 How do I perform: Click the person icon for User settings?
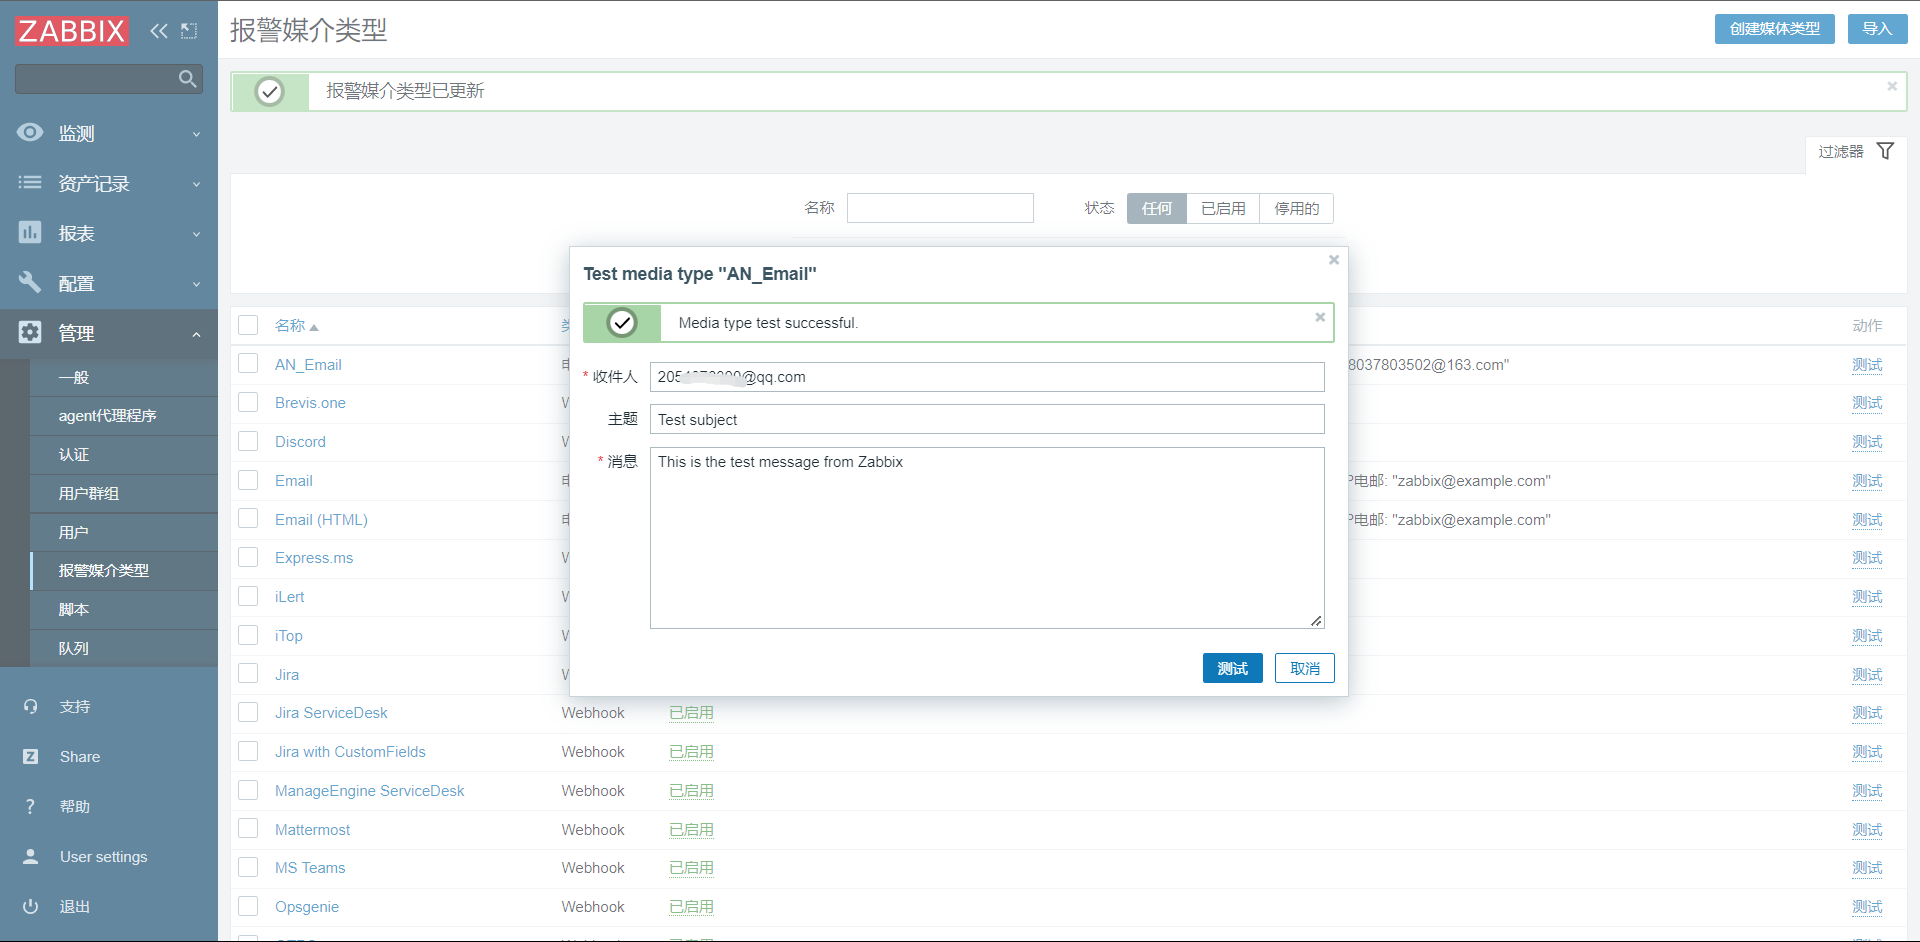pyautogui.click(x=30, y=856)
